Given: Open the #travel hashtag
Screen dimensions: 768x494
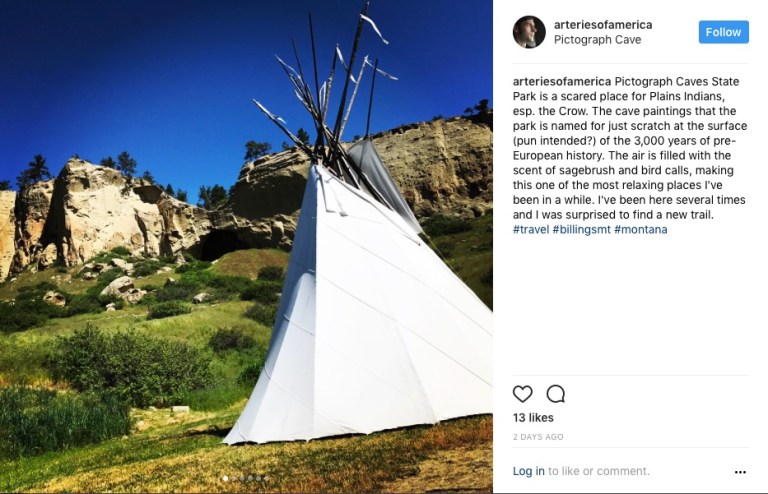Looking at the screenshot, I should point(530,230).
